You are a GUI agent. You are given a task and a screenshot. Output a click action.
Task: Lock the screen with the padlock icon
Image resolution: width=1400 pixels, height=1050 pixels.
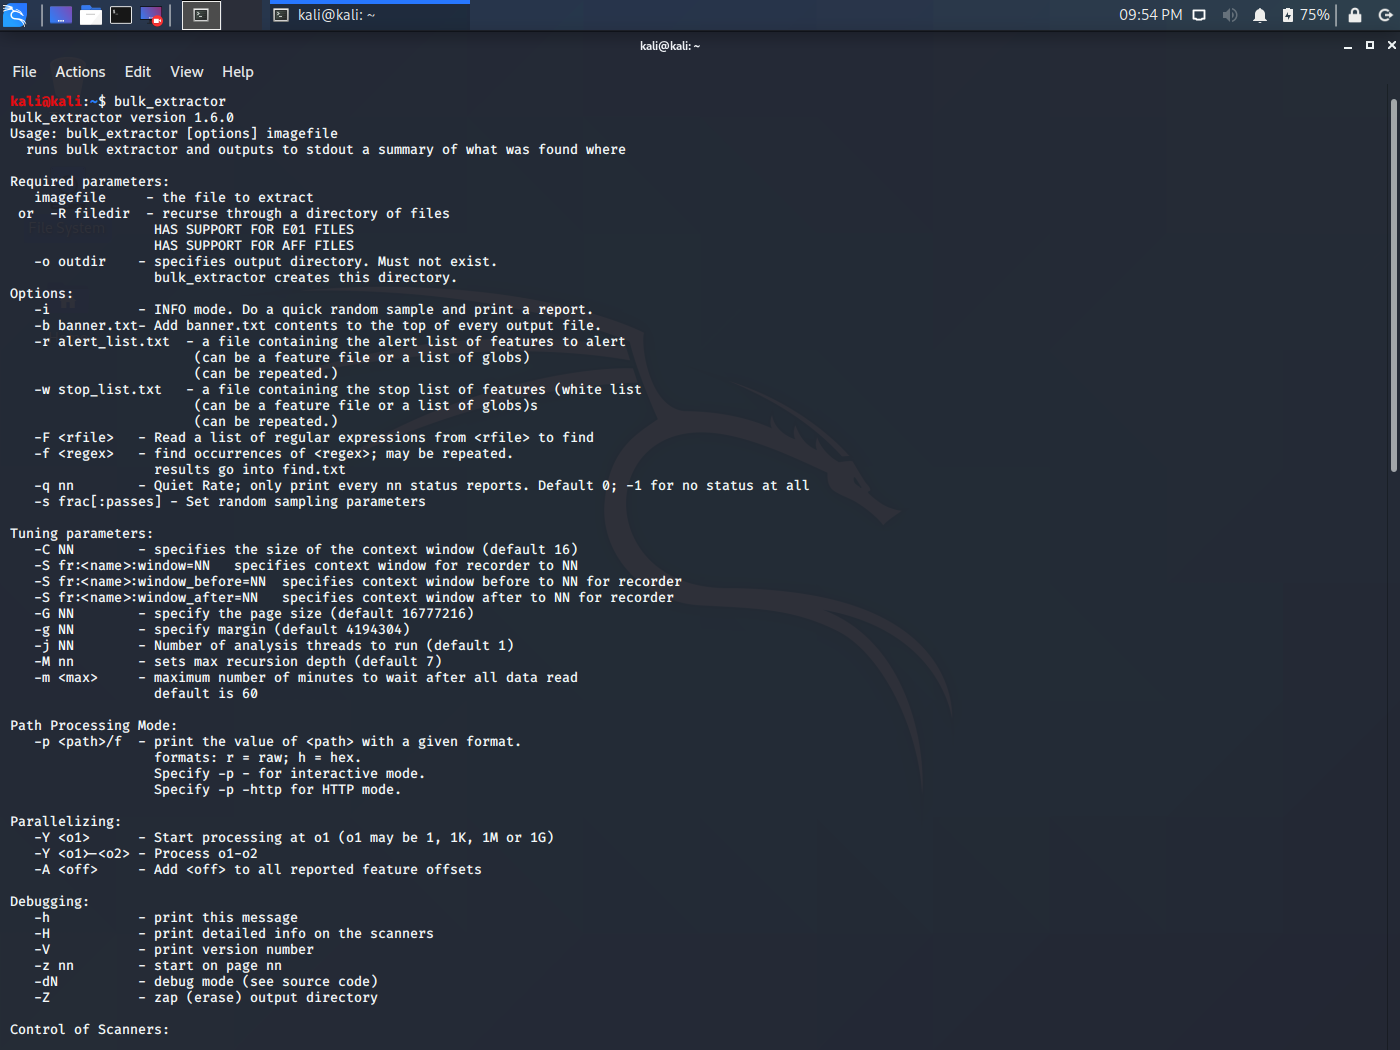tap(1355, 15)
